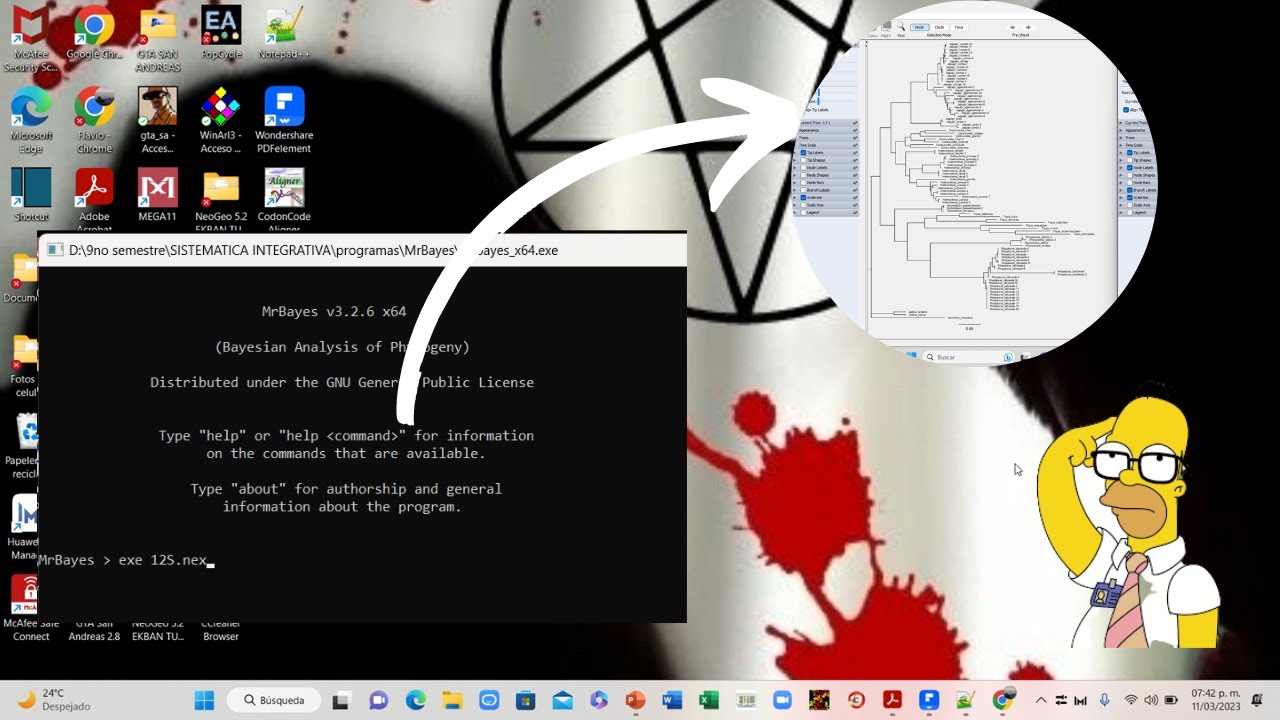Open the Mail app on the taskbar
Viewport: 1280px width, 720px height.
tap(562, 700)
